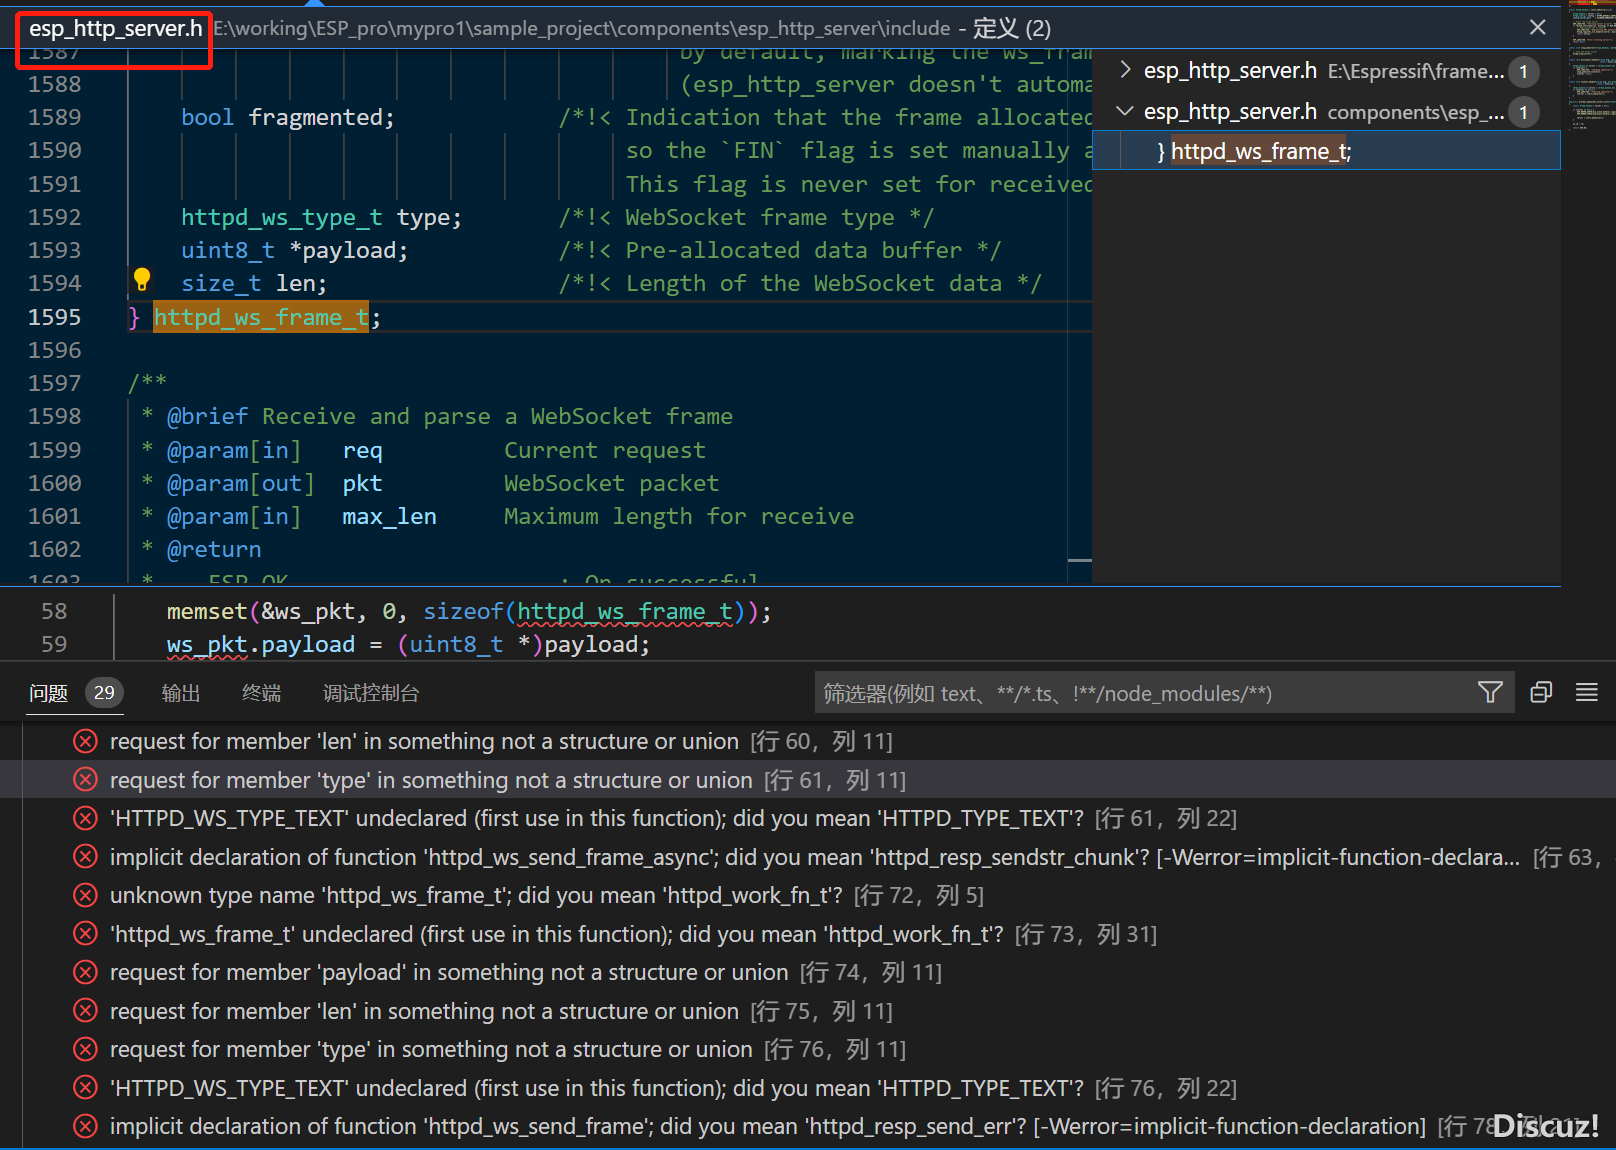The image size is (1616, 1150).
Task: Click 'uint8_t *payload;' on line 1593
Action: click(x=294, y=250)
